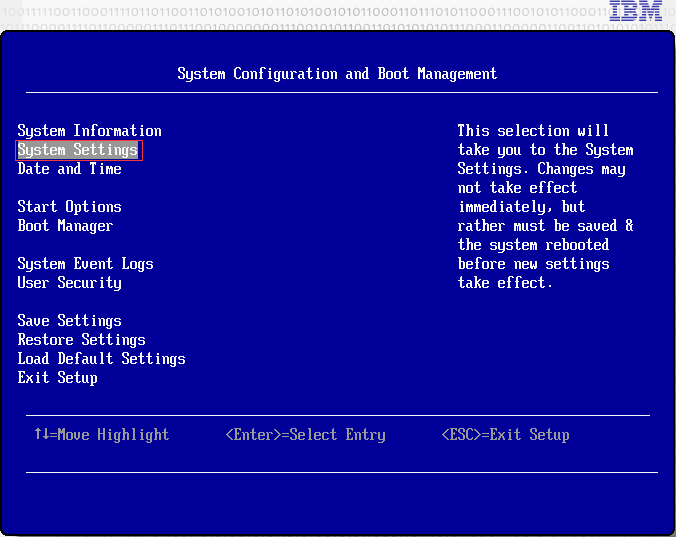Click the <ESC>=Exit Setup footer hint
This screenshot has height=537, width=676.
click(505, 435)
